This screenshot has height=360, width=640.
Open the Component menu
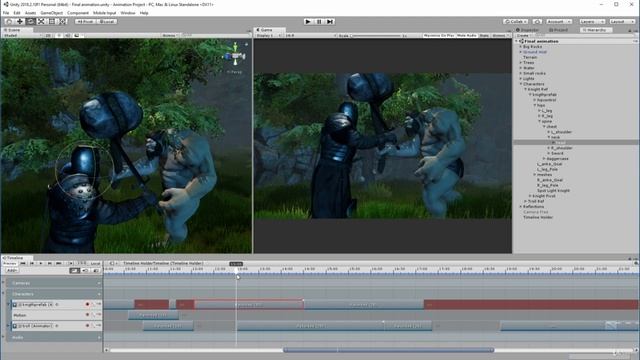78,13
